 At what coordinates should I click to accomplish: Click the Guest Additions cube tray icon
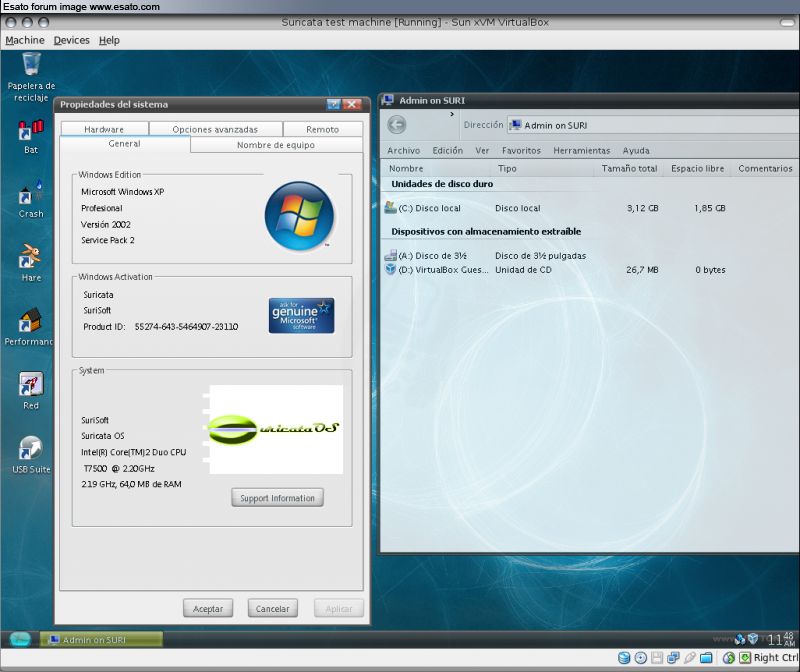753,638
